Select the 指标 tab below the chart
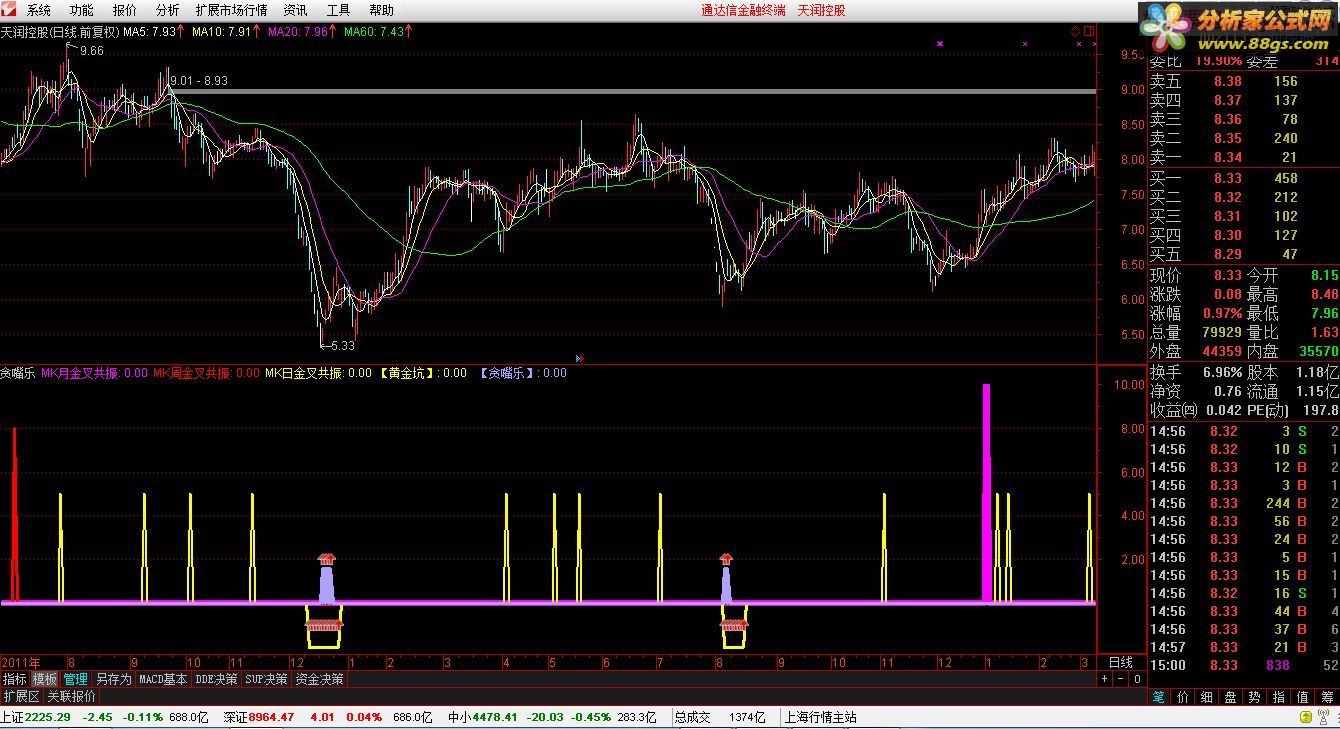The width and height of the screenshot is (1340, 729). tap(15, 679)
